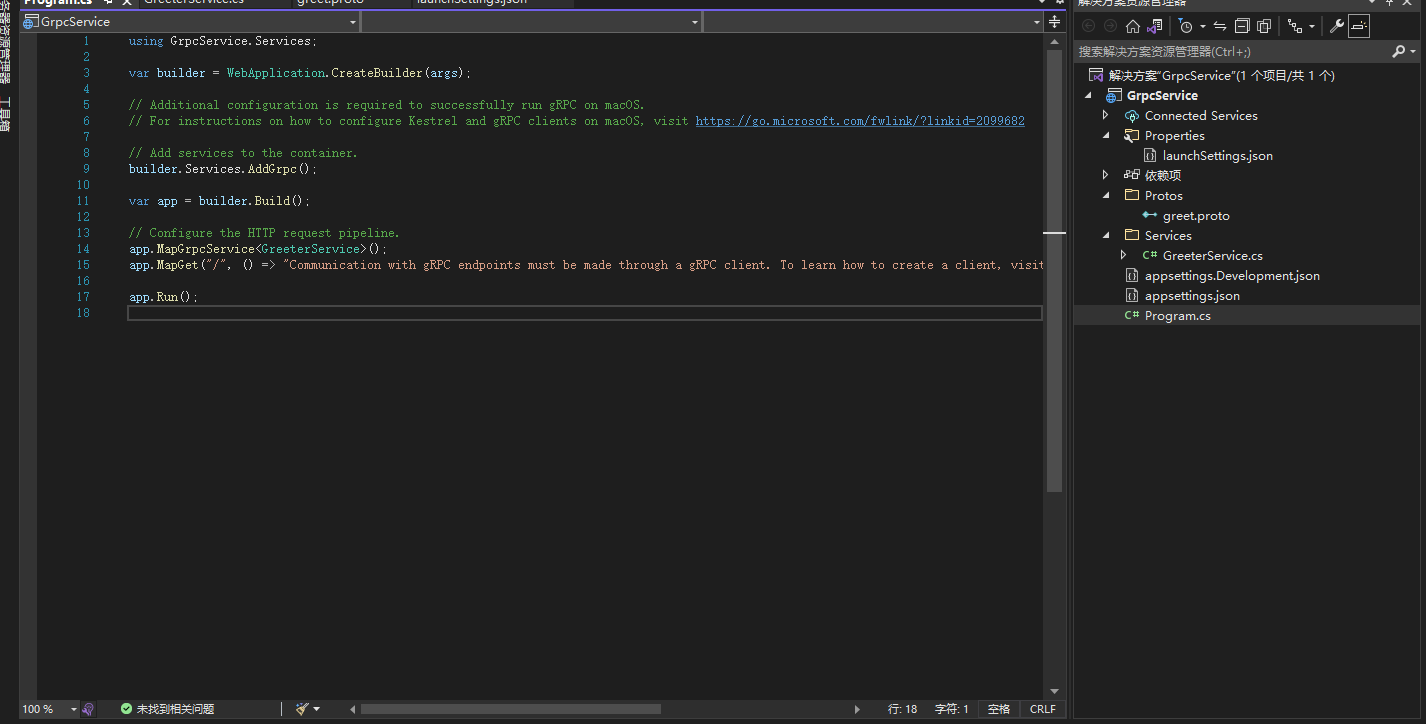
Task: Click 行: 18 line indicator
Action: (x=902, y=709)
